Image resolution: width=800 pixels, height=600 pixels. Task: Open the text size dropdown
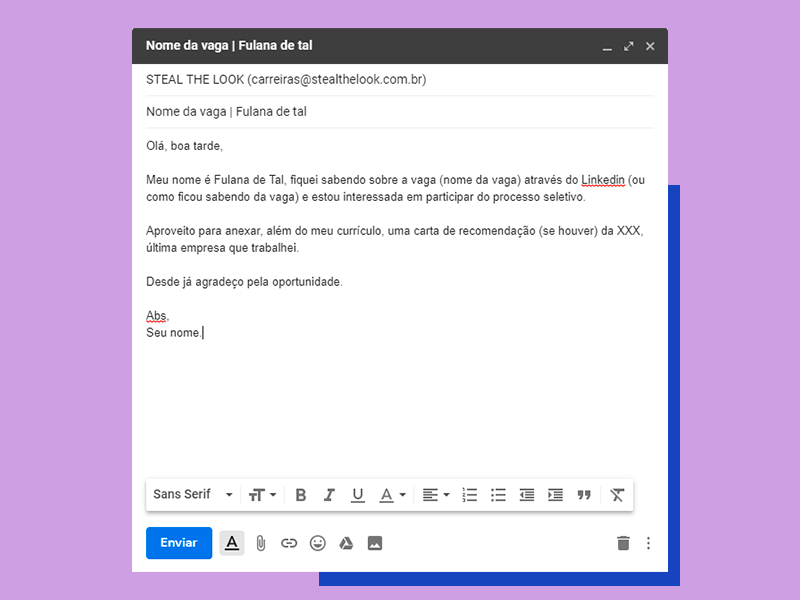tap(262, 494)
